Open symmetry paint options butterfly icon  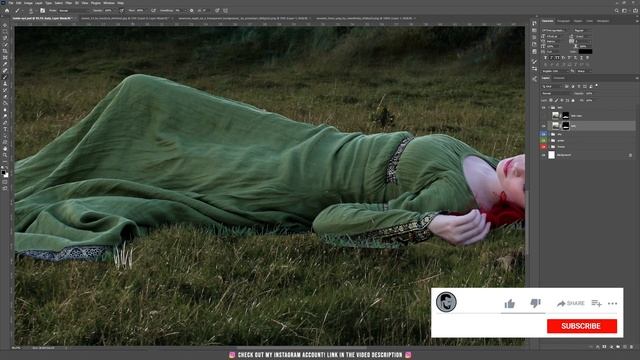pyautogui.click(x=226, y=11)
